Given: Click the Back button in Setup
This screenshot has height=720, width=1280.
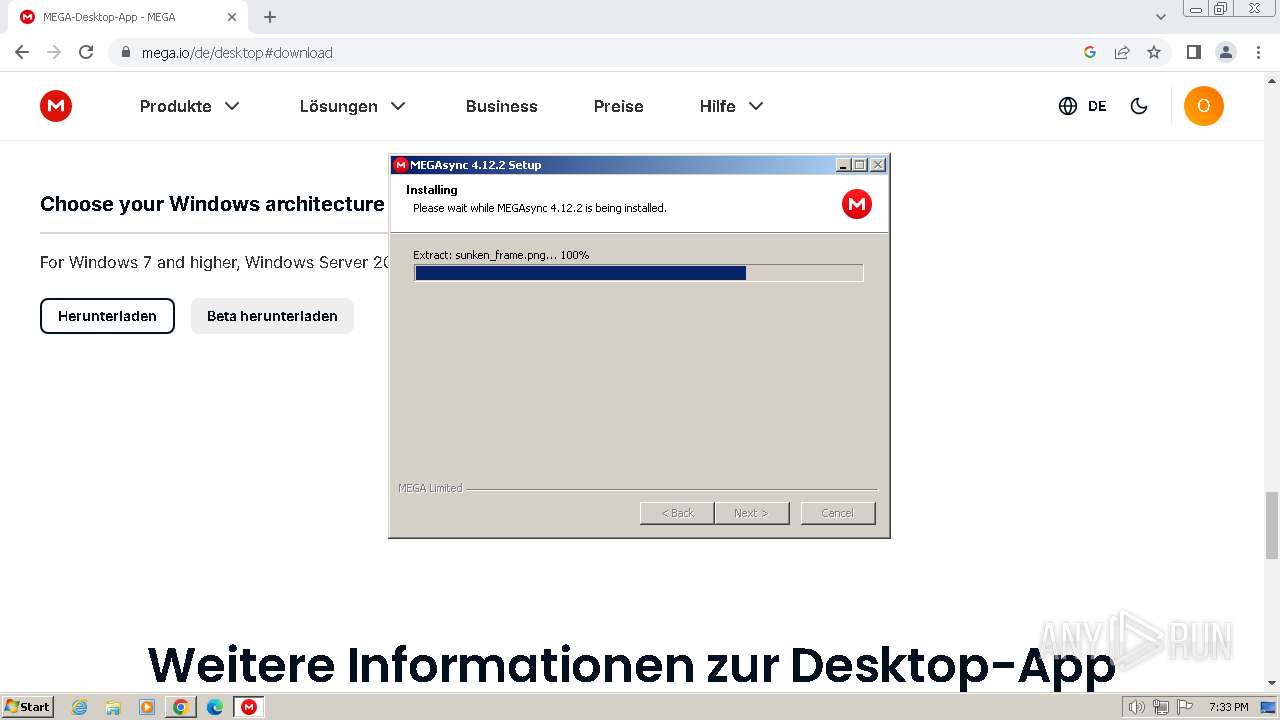Looking at the screenshot, I should 677,513.
